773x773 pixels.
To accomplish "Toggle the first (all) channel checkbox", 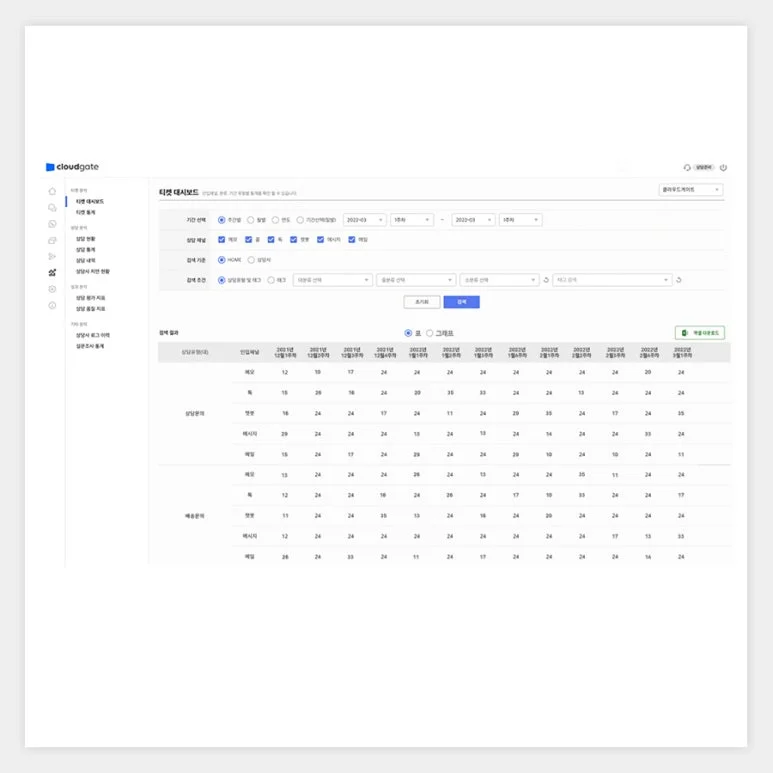I will point(222,240).
